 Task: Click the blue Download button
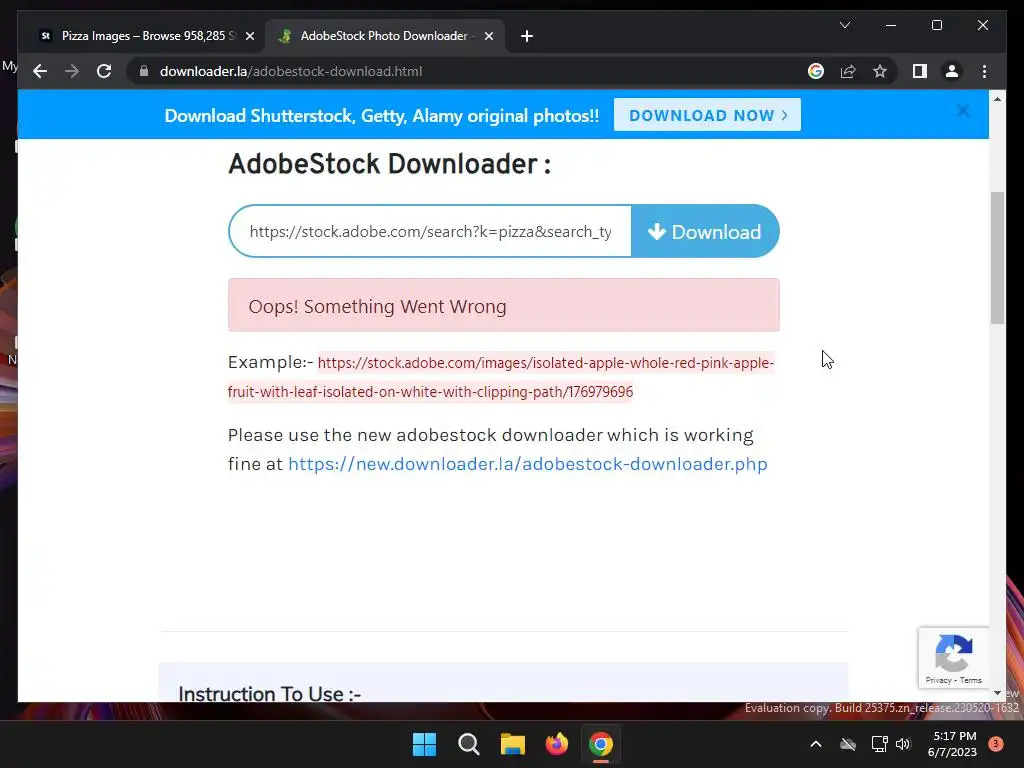click(x=705, y=231)
